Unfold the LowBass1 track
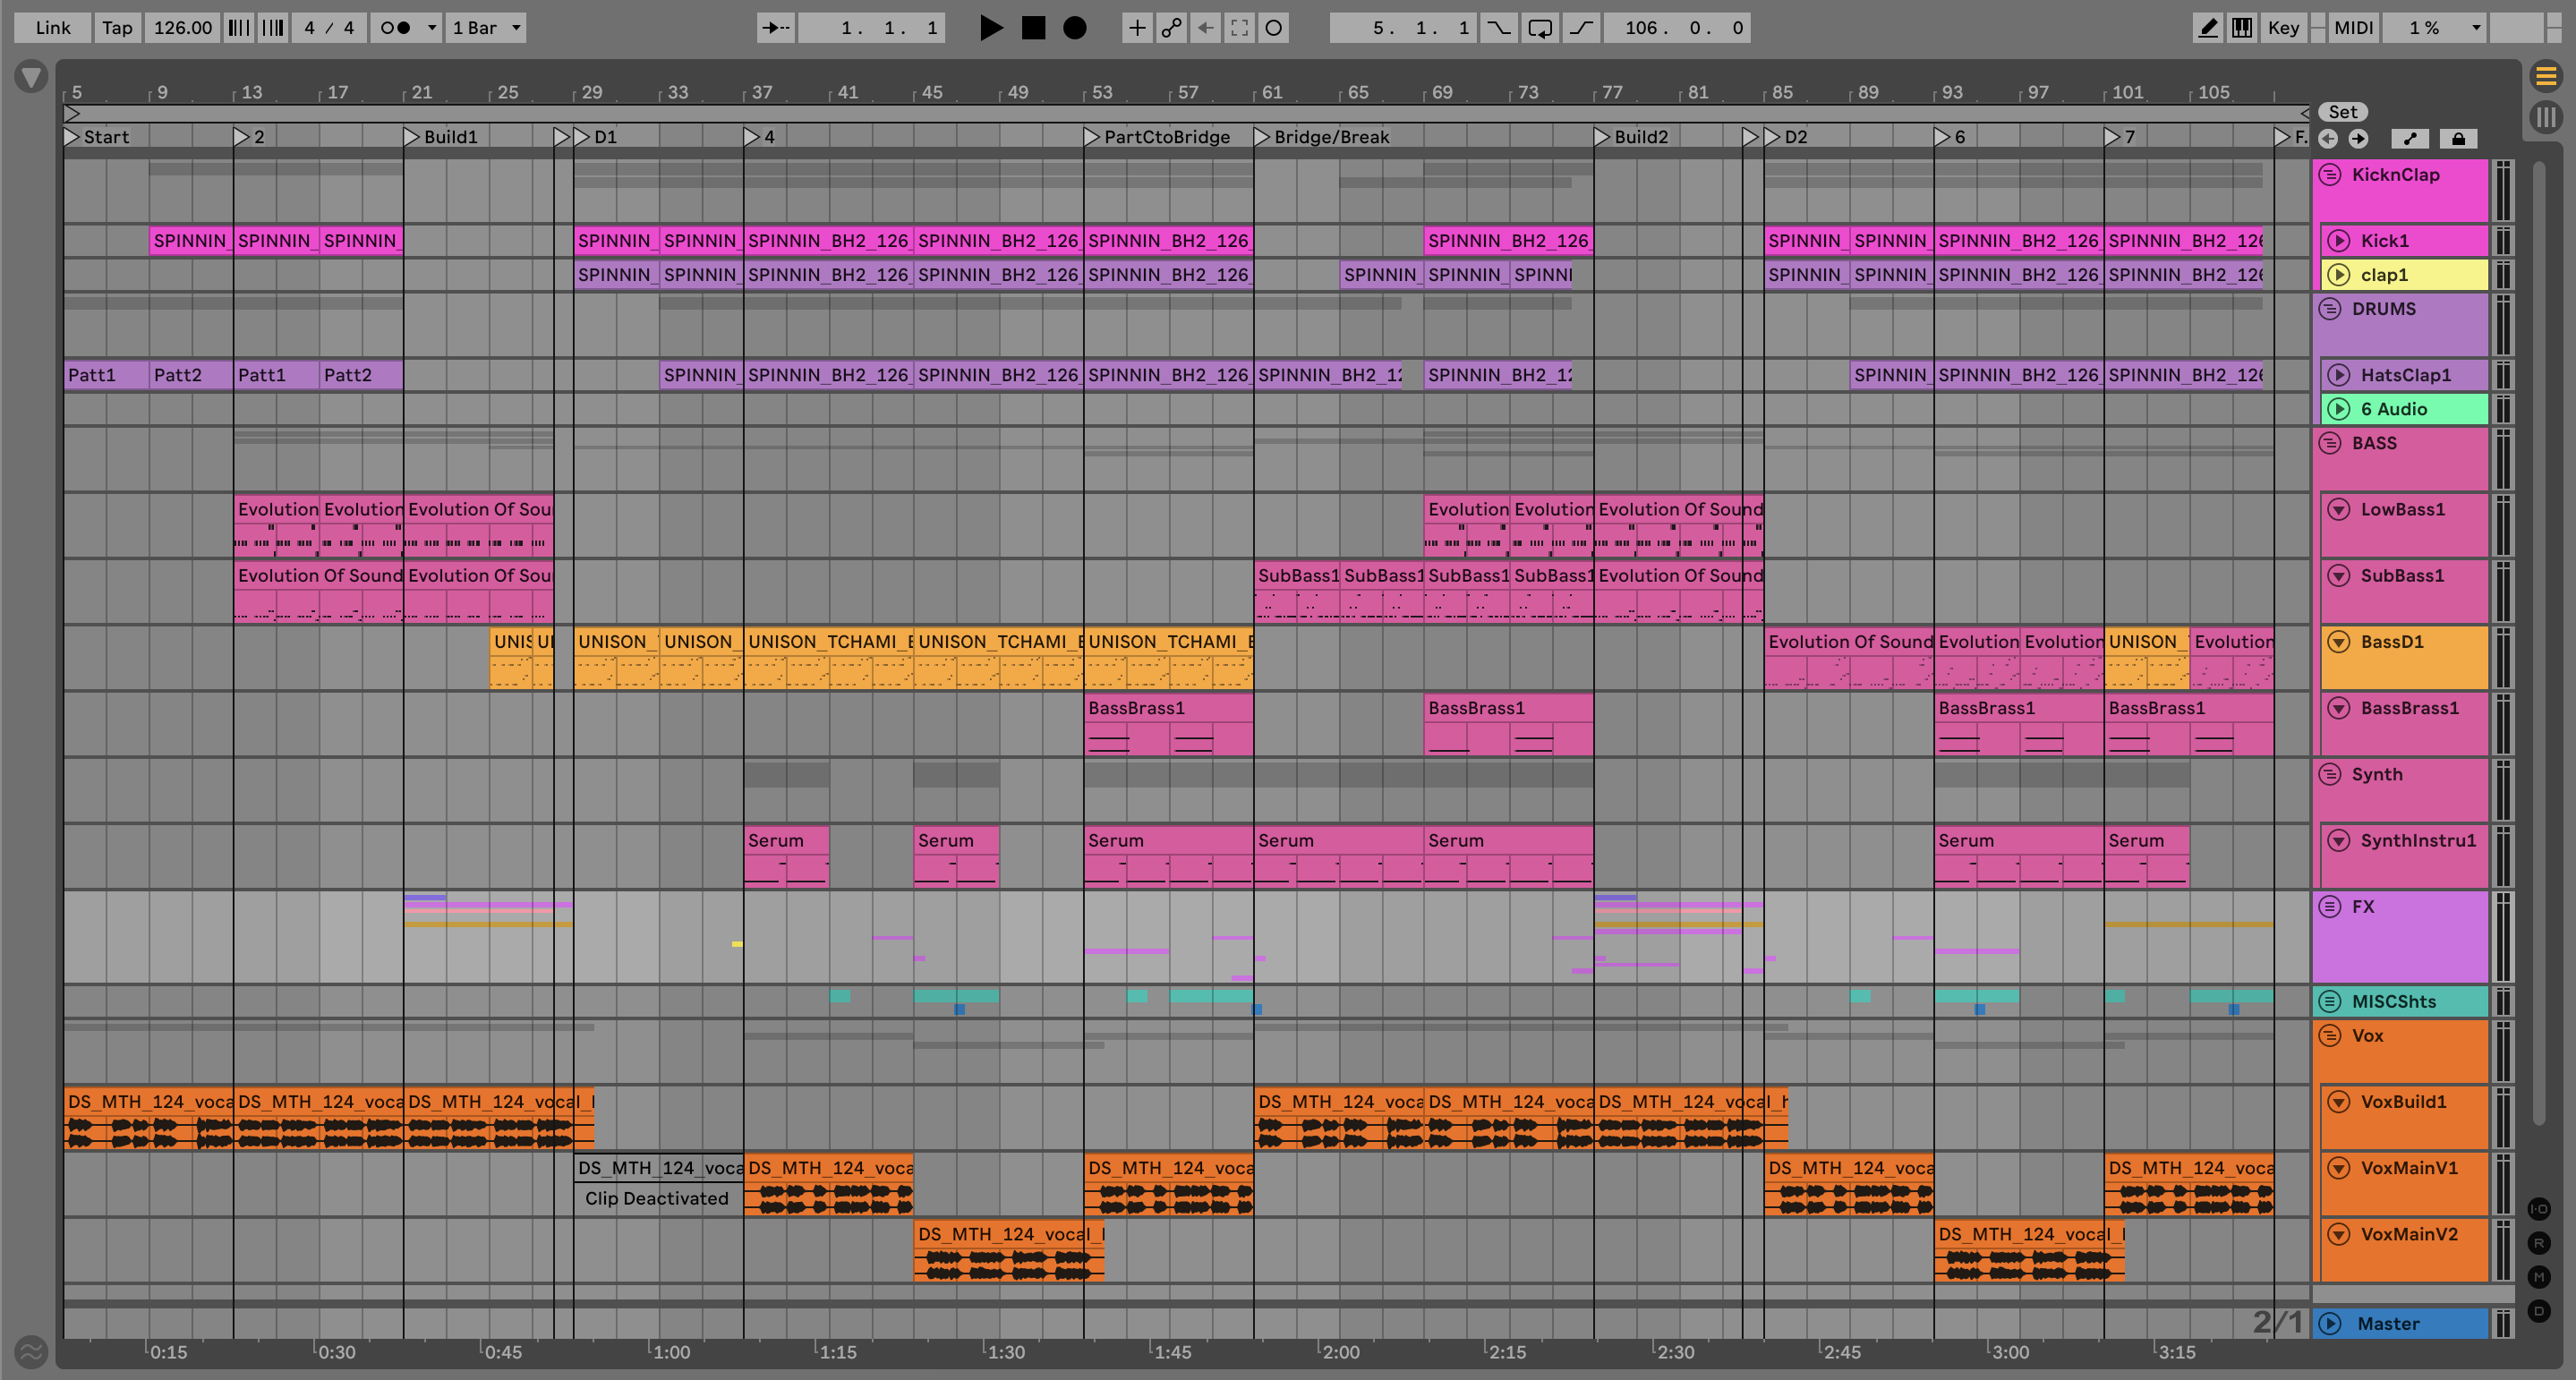 tap(2338, 509)
